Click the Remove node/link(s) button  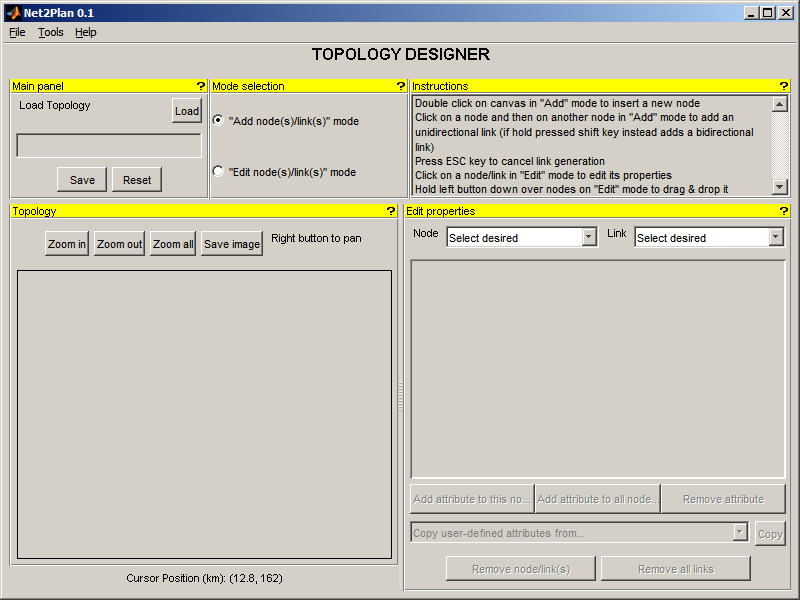pos(521,569)
